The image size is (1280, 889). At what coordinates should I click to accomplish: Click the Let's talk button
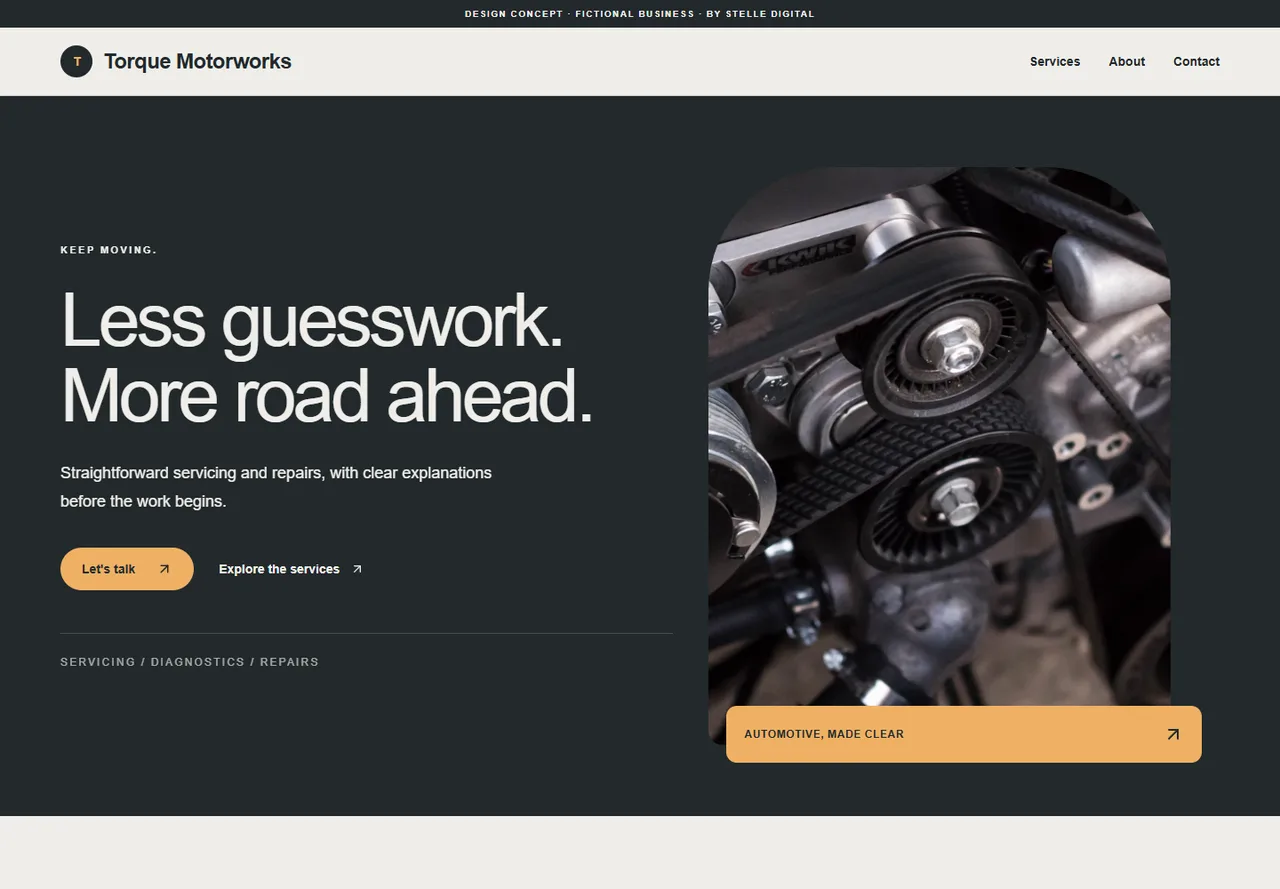(x=127, y=569)
